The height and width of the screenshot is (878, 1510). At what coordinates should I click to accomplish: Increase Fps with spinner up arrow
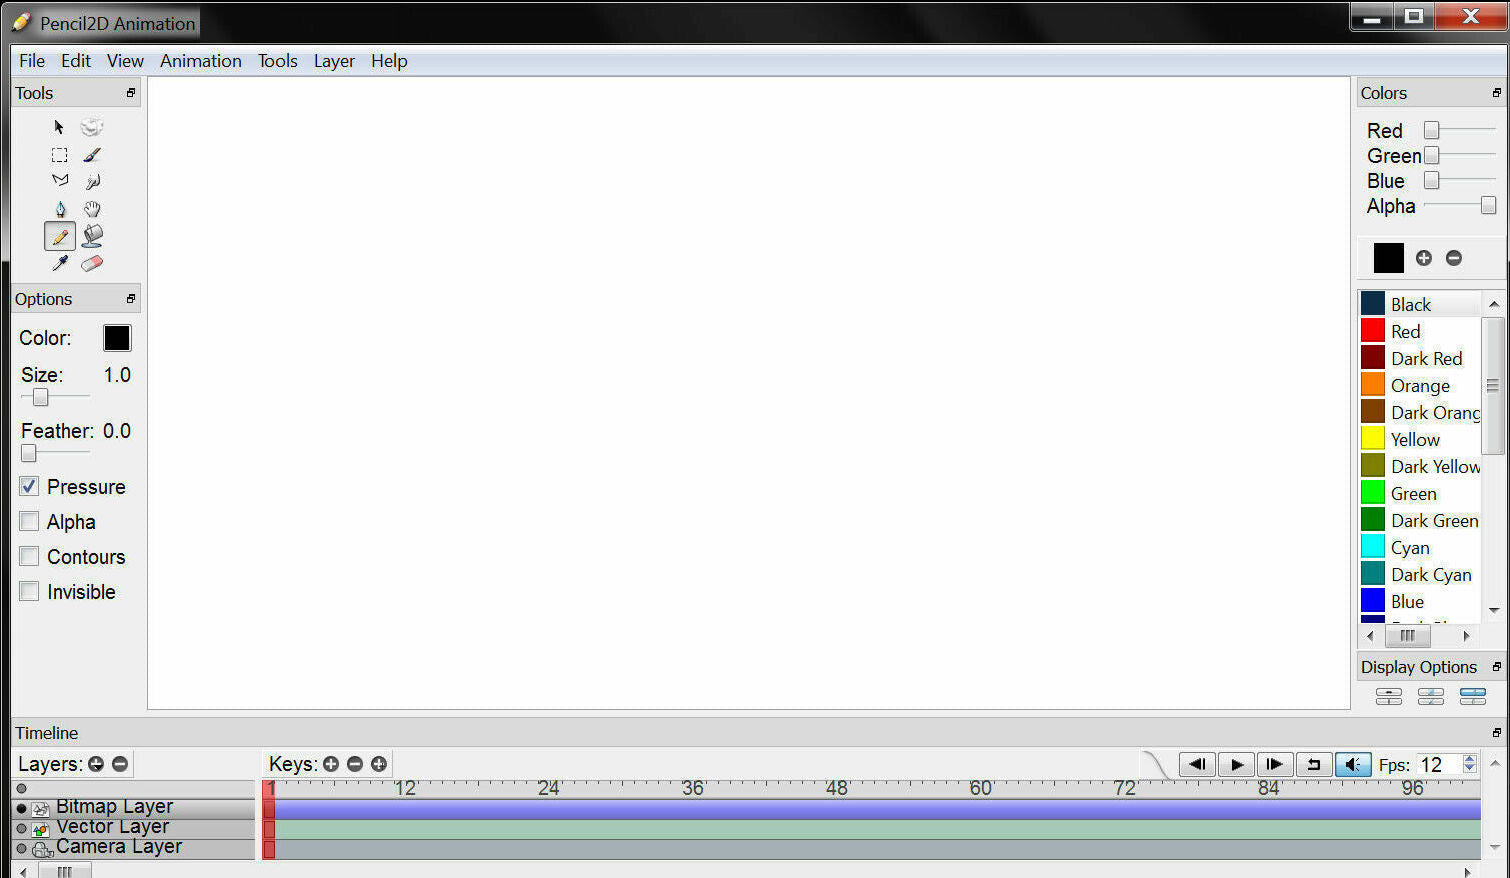pos(1469,759)
